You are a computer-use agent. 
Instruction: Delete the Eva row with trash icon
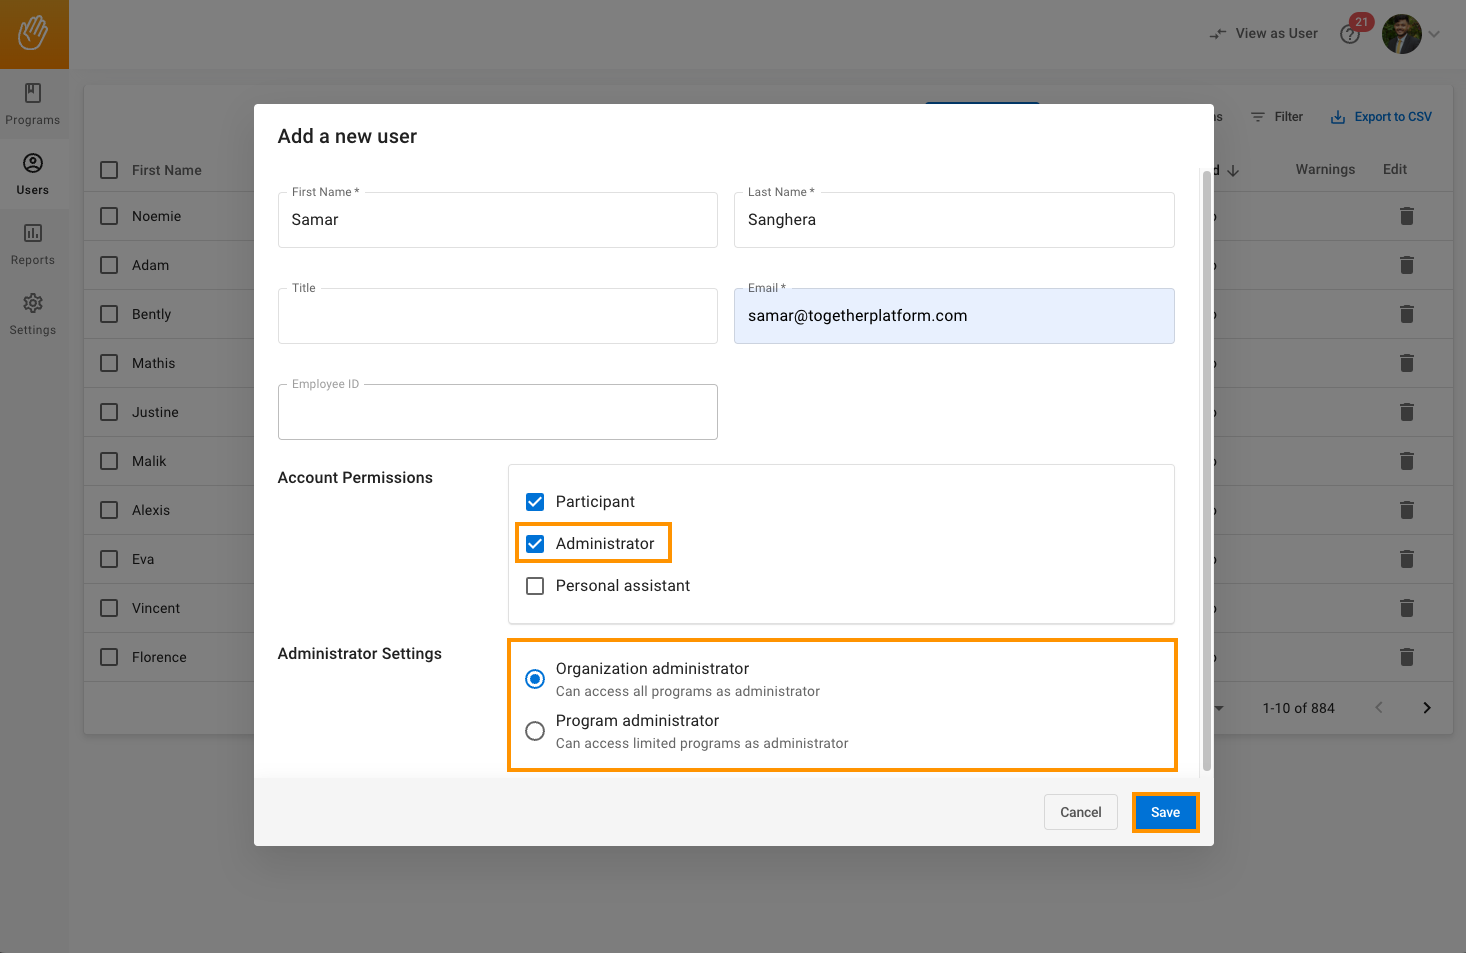point(1407,559)
